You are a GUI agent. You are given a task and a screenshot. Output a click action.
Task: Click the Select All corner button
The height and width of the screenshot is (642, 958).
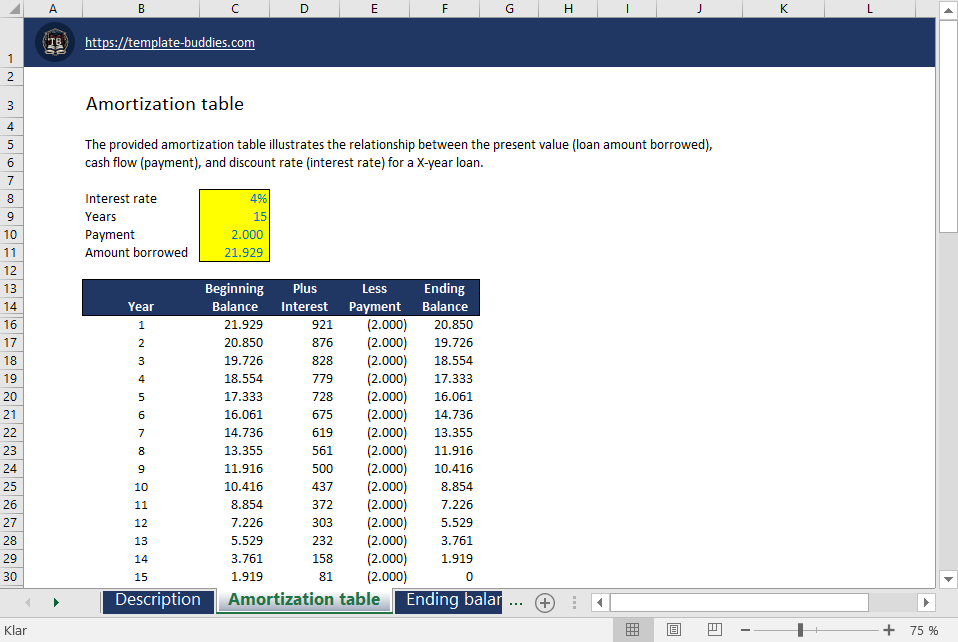point(11,9)
